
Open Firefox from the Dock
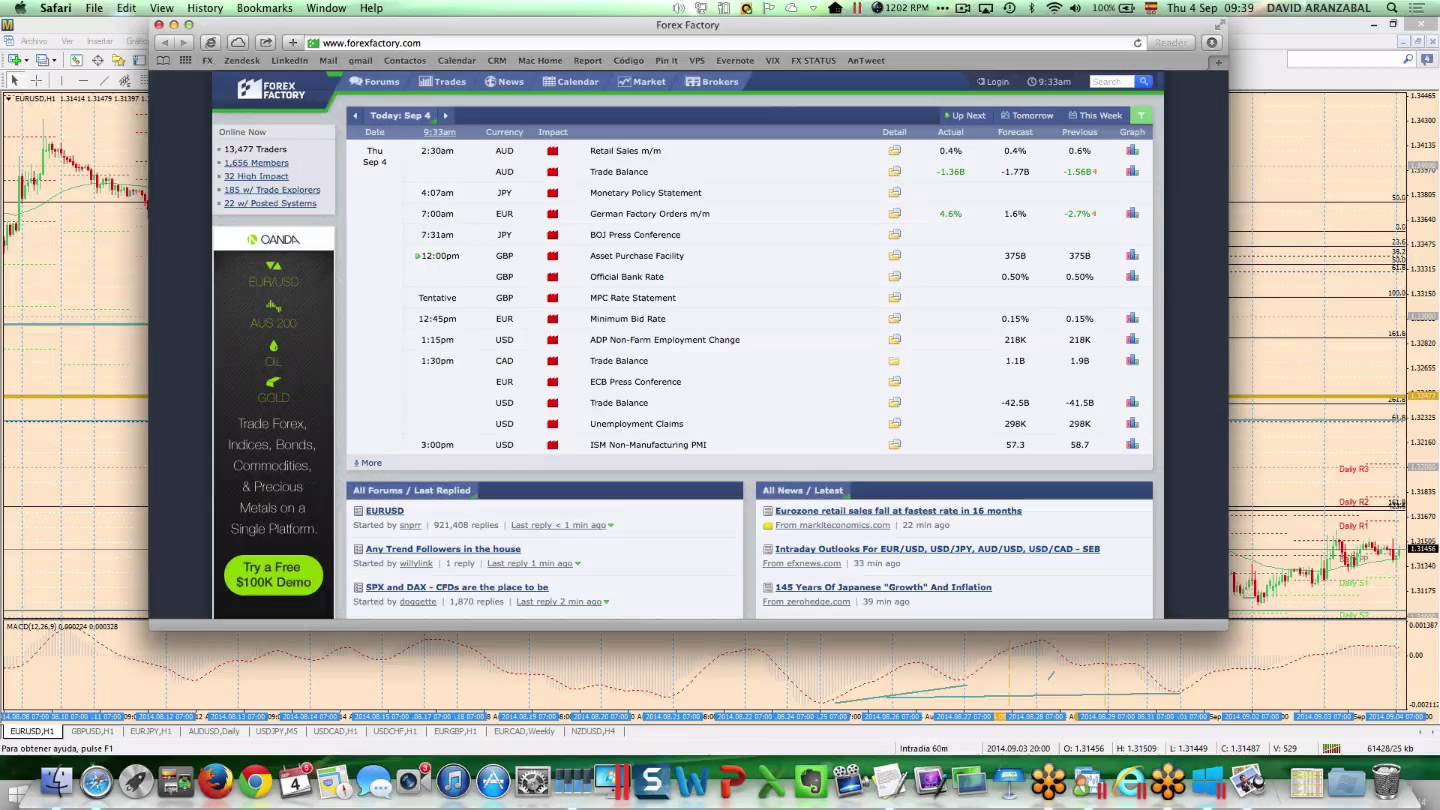(215, 781)
